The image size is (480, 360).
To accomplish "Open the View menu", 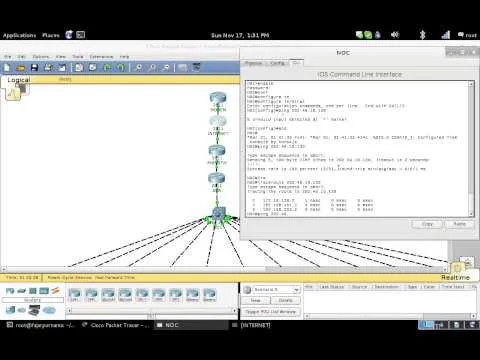I will pyautogui.click(x=61, y=57).
